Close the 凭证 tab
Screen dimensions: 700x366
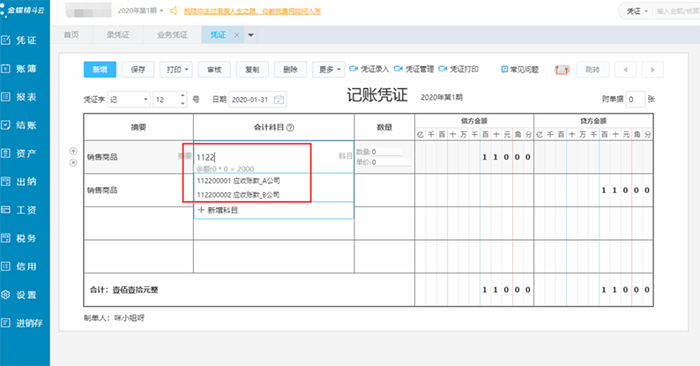pos(237,35)
